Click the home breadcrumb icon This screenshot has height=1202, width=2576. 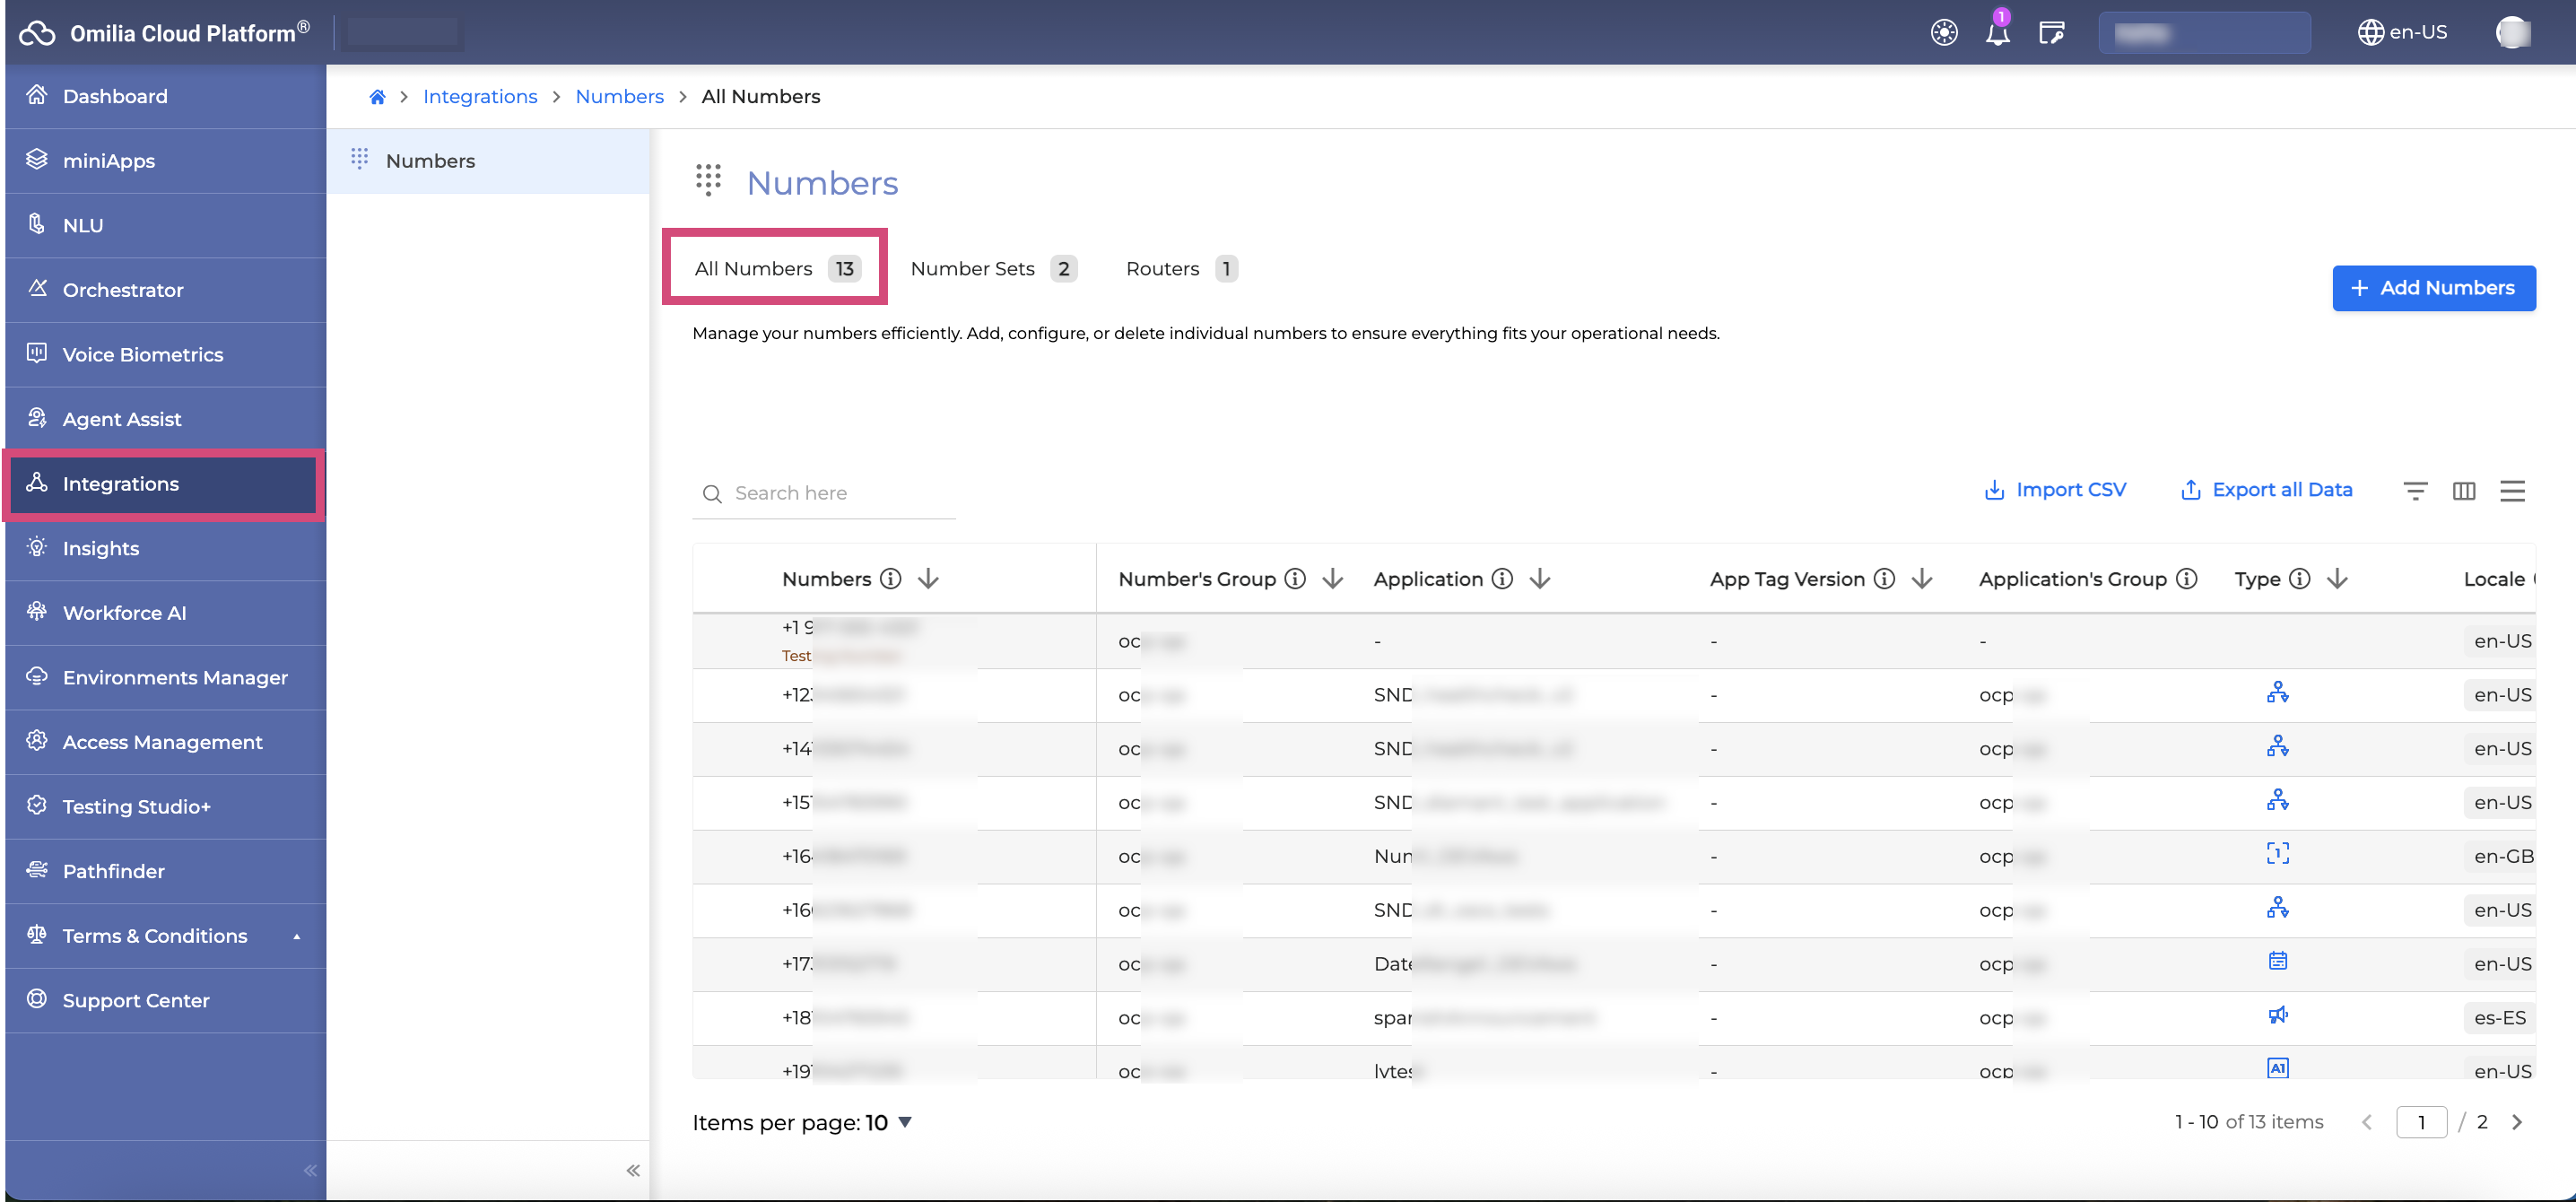click(377, 97)
